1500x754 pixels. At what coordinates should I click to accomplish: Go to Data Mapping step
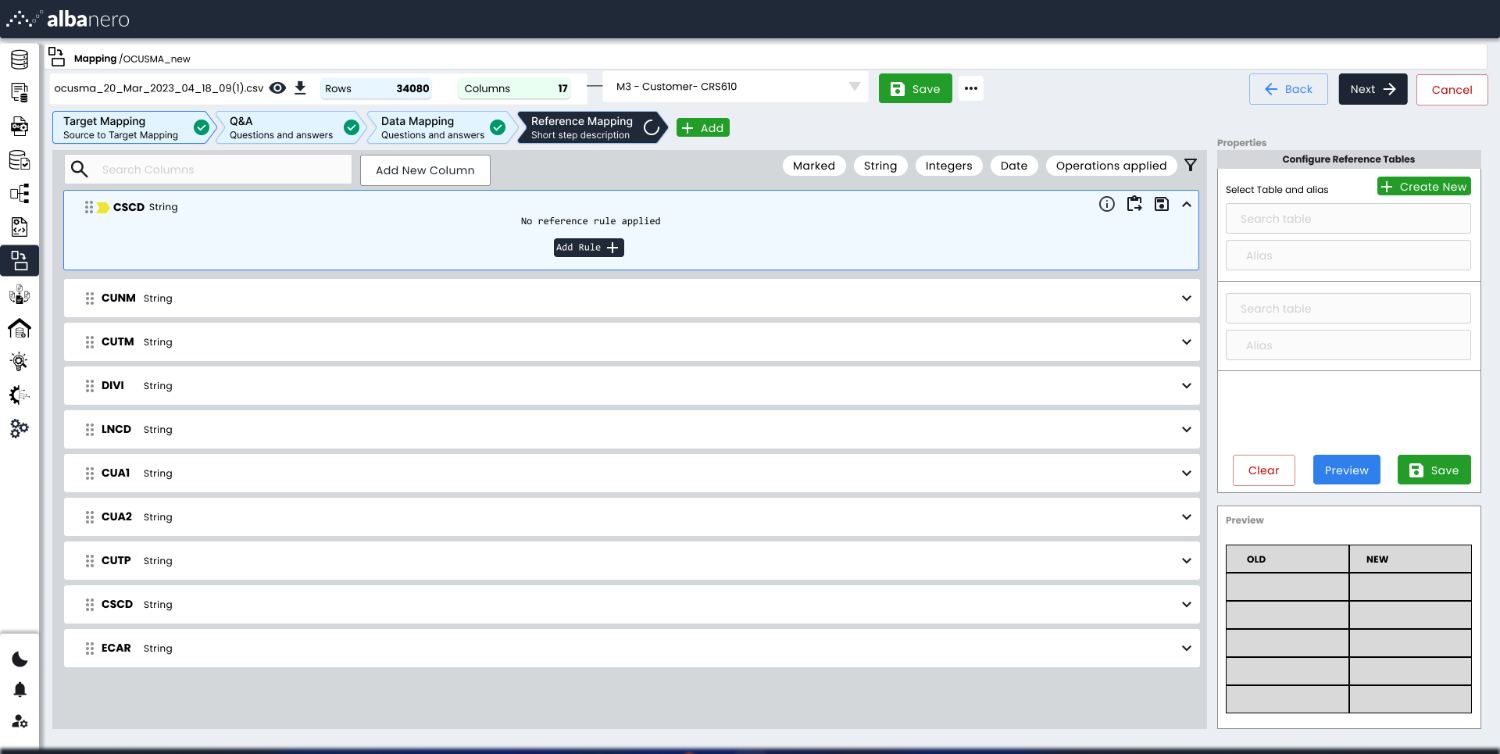(442, 127)
